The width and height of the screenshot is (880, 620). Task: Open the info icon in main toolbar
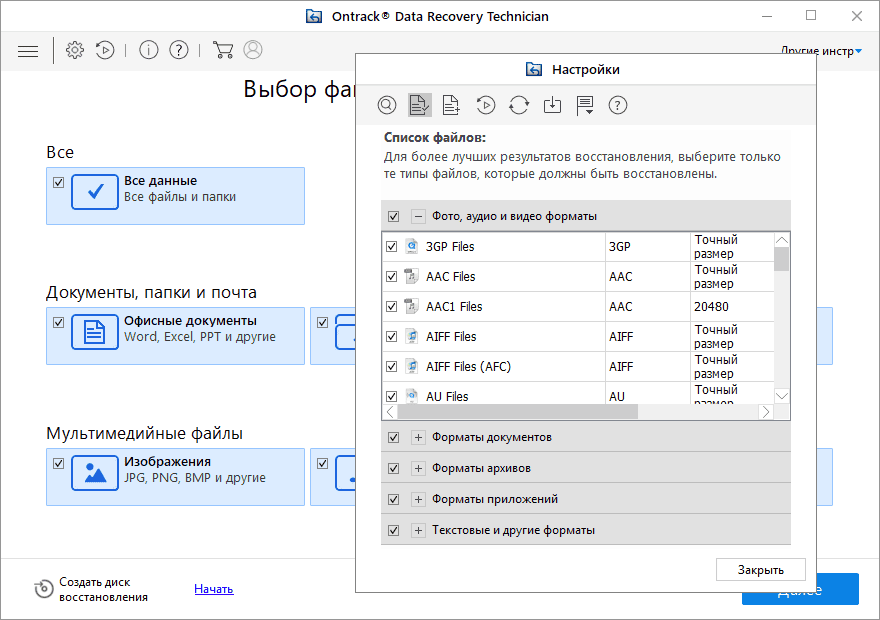tap(149, 50)
